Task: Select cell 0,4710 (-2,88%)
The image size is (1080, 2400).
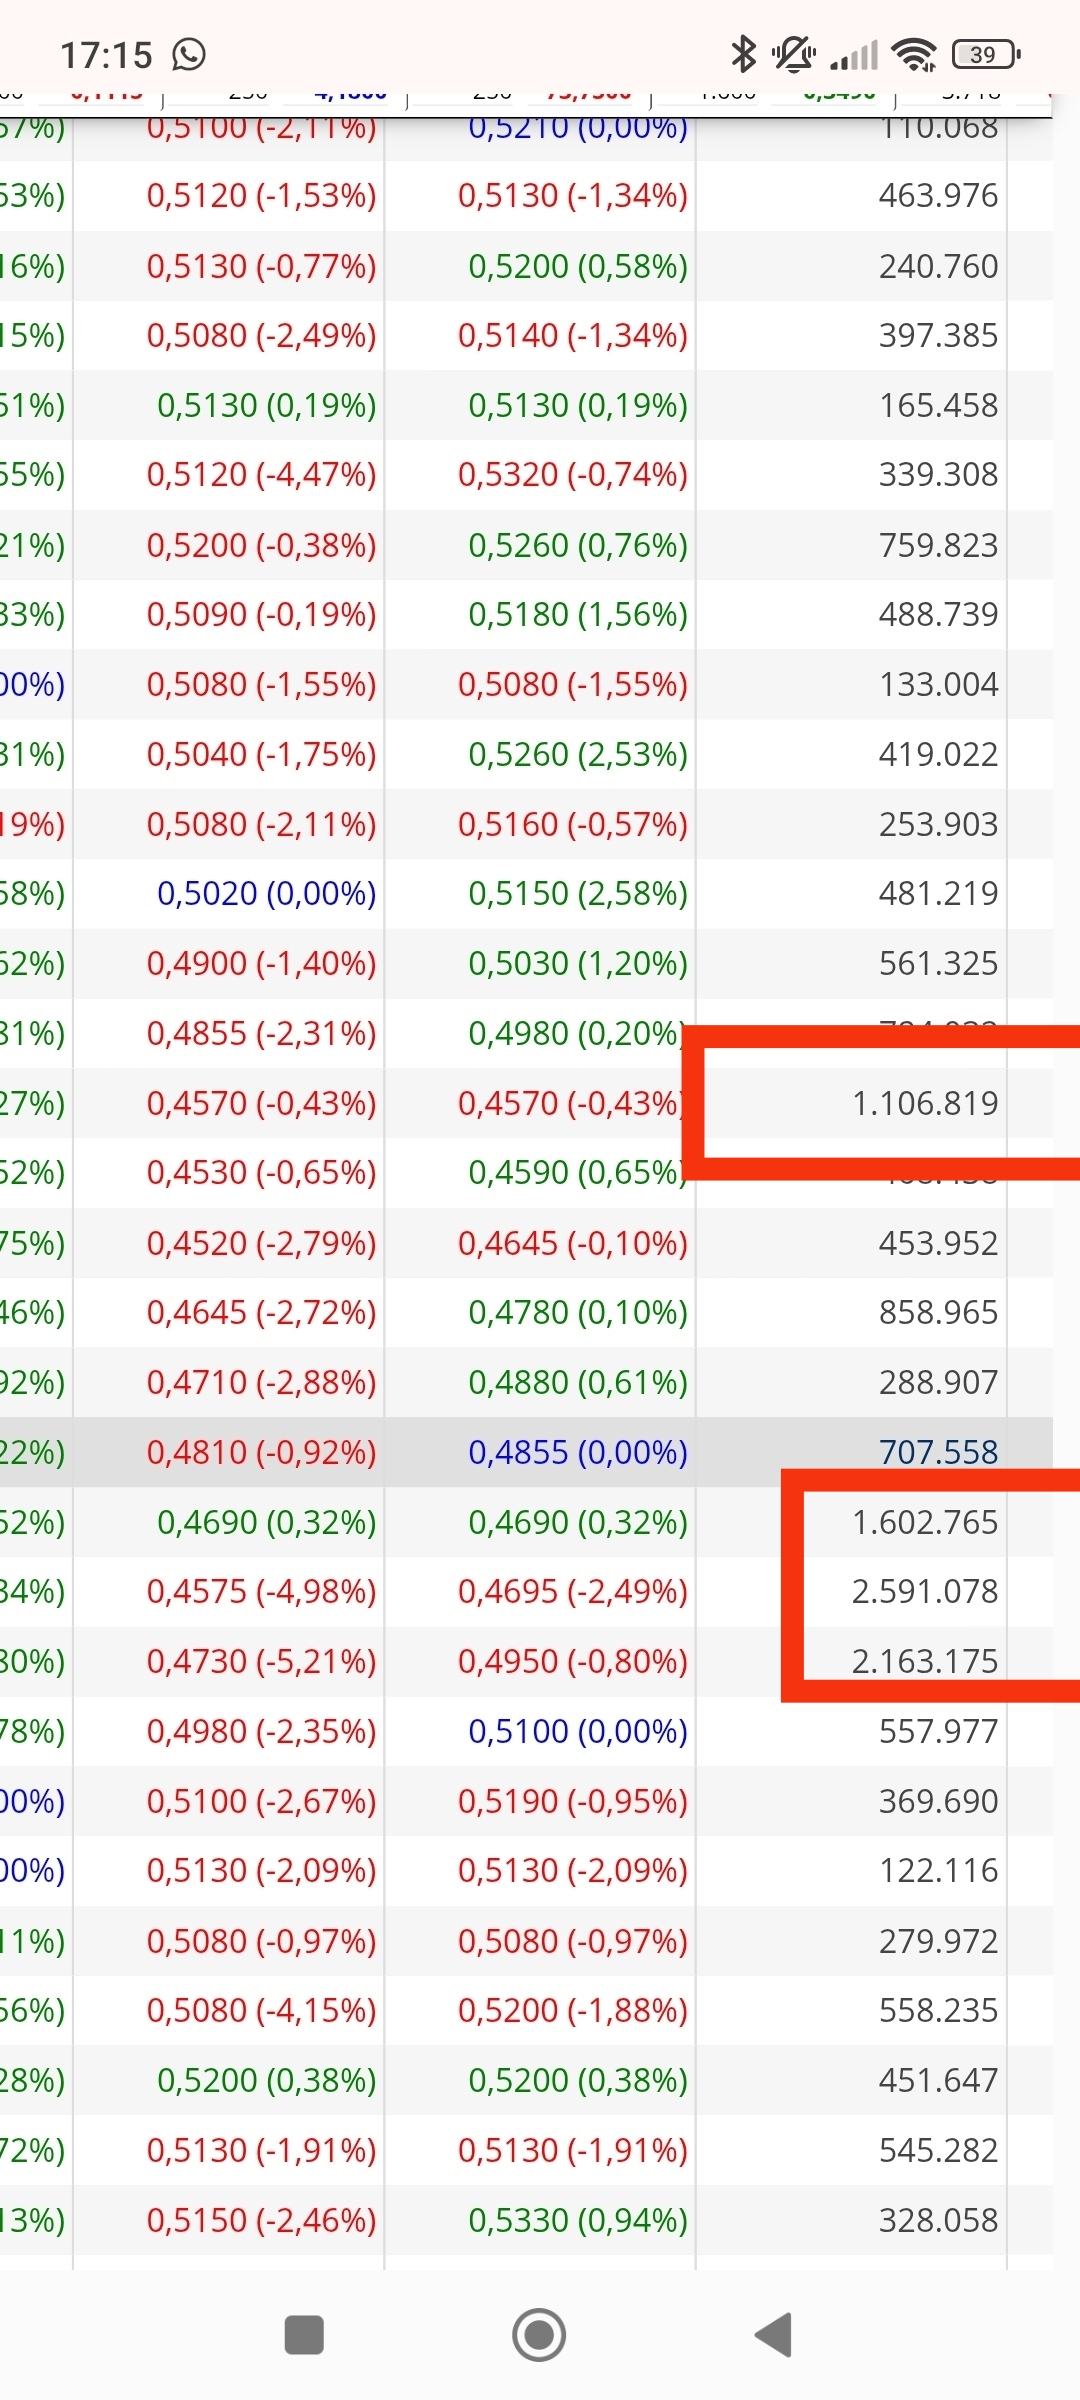Action: [x=261, y=1382]
